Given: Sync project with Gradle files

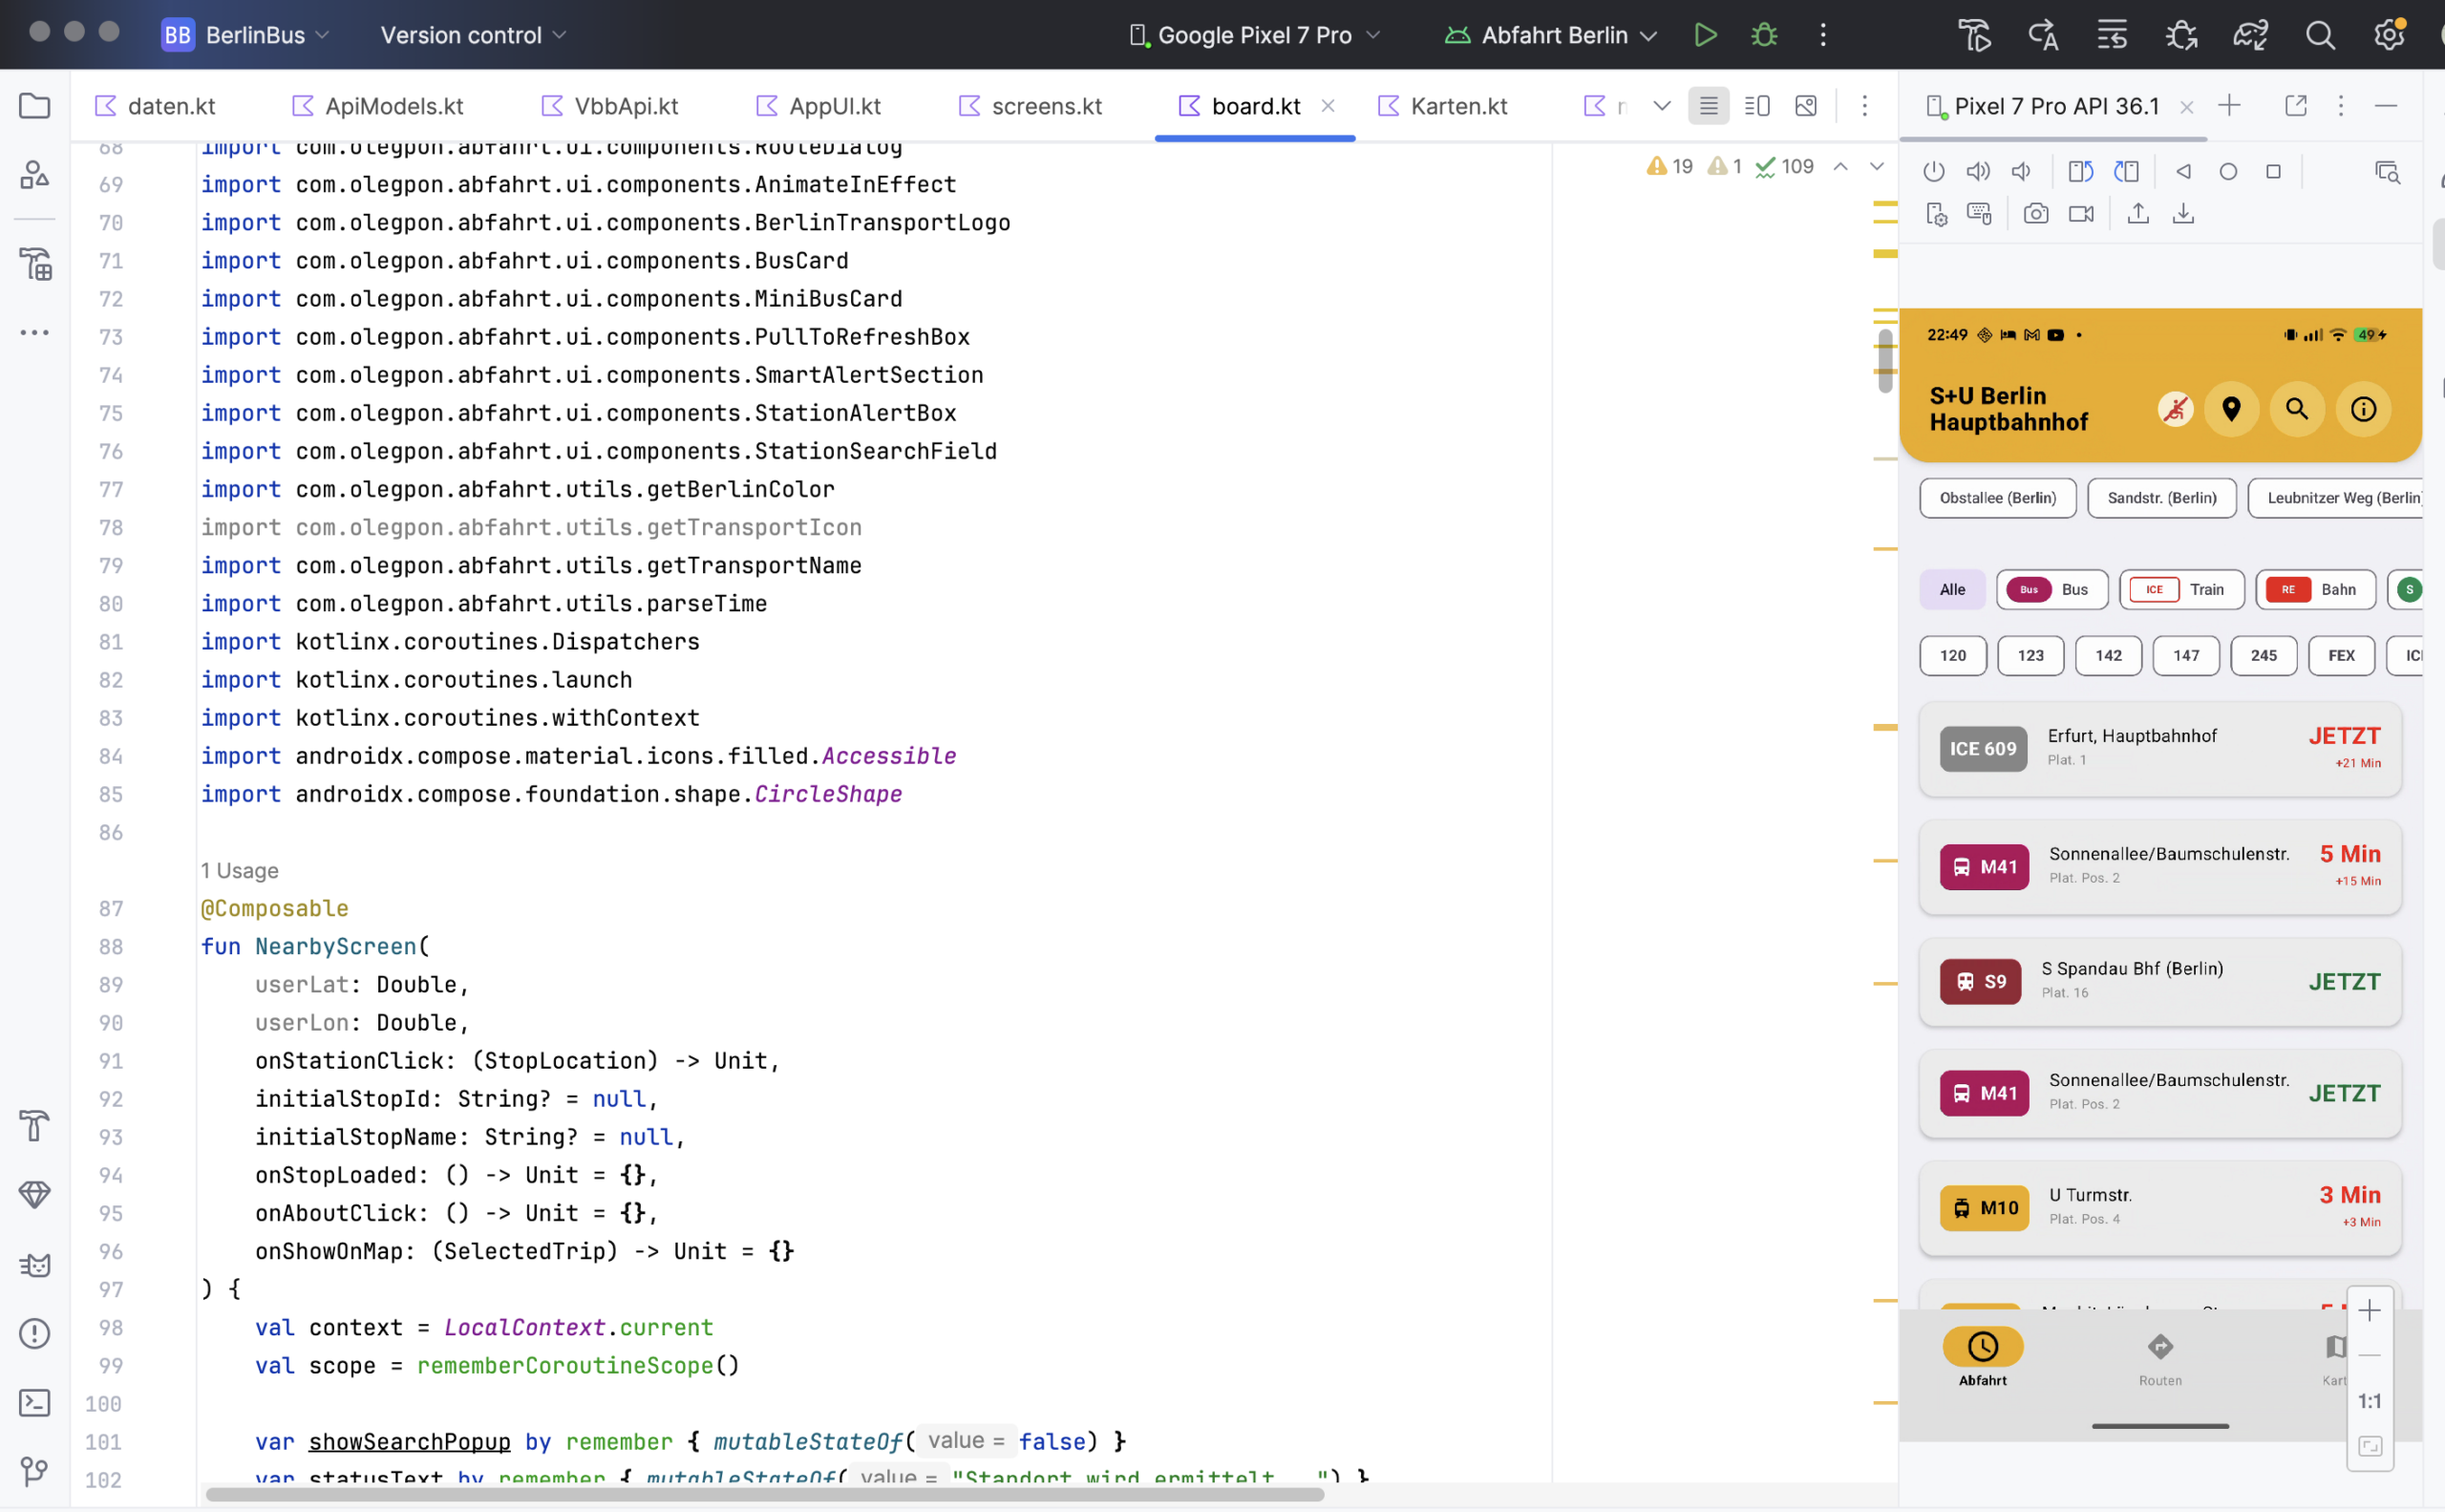Looking at the screenshot, I should (x=2251, y=35).
